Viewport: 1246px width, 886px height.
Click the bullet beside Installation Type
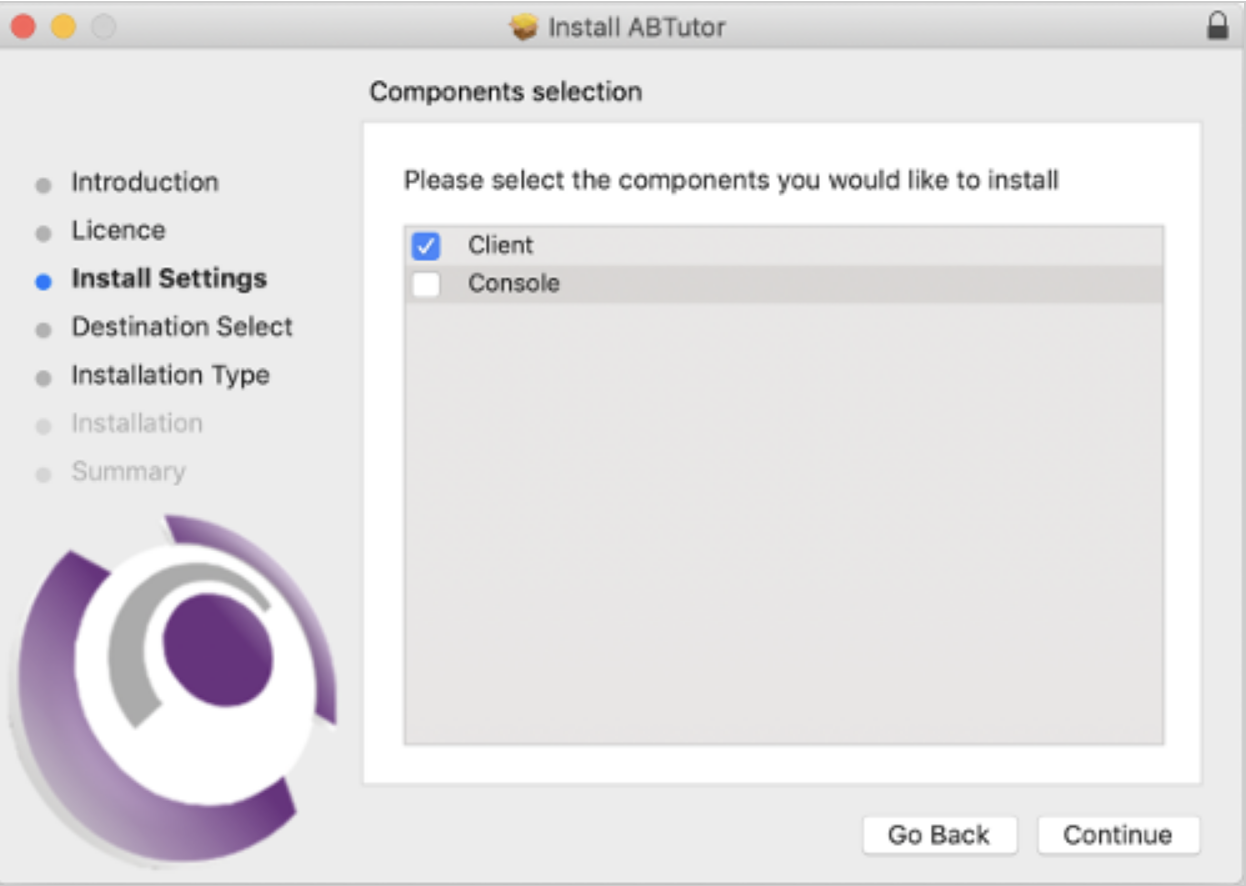point(43,378)
